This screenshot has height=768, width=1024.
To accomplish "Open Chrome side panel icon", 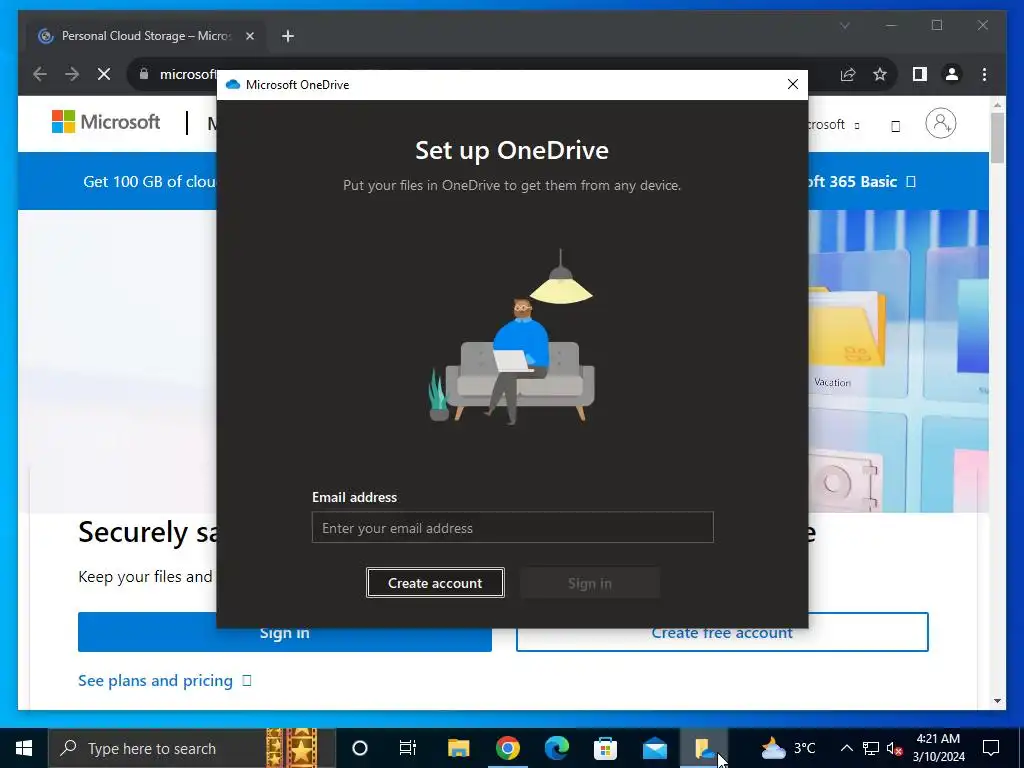I will click(920, 74).
